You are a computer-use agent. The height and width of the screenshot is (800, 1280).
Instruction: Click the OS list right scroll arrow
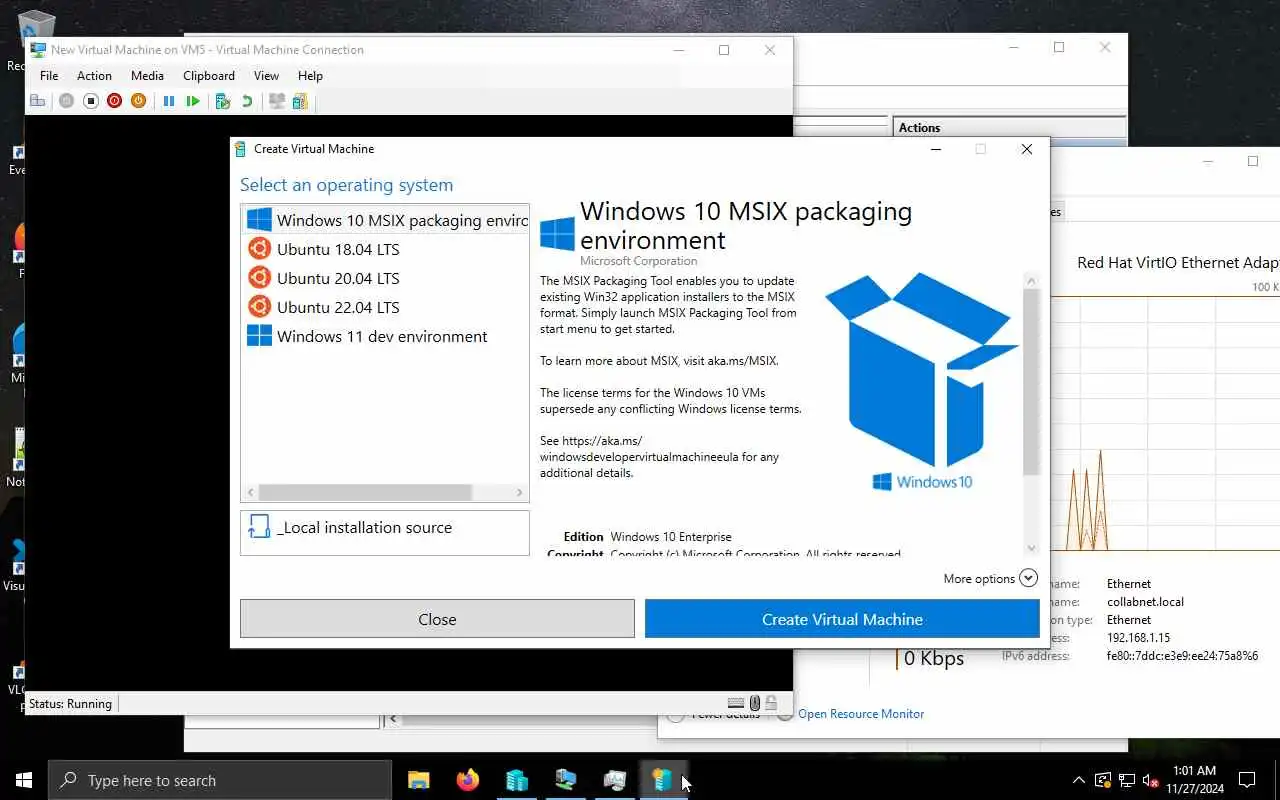click(519, 492)
